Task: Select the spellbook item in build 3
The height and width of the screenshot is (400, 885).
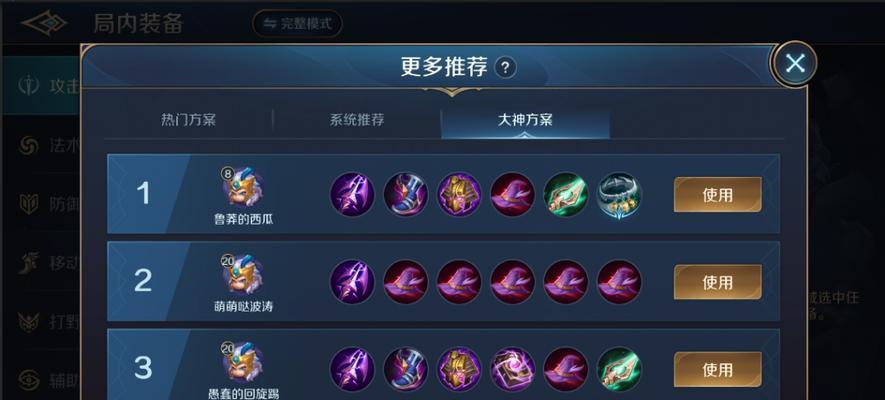Action: (x=512, y=370)
